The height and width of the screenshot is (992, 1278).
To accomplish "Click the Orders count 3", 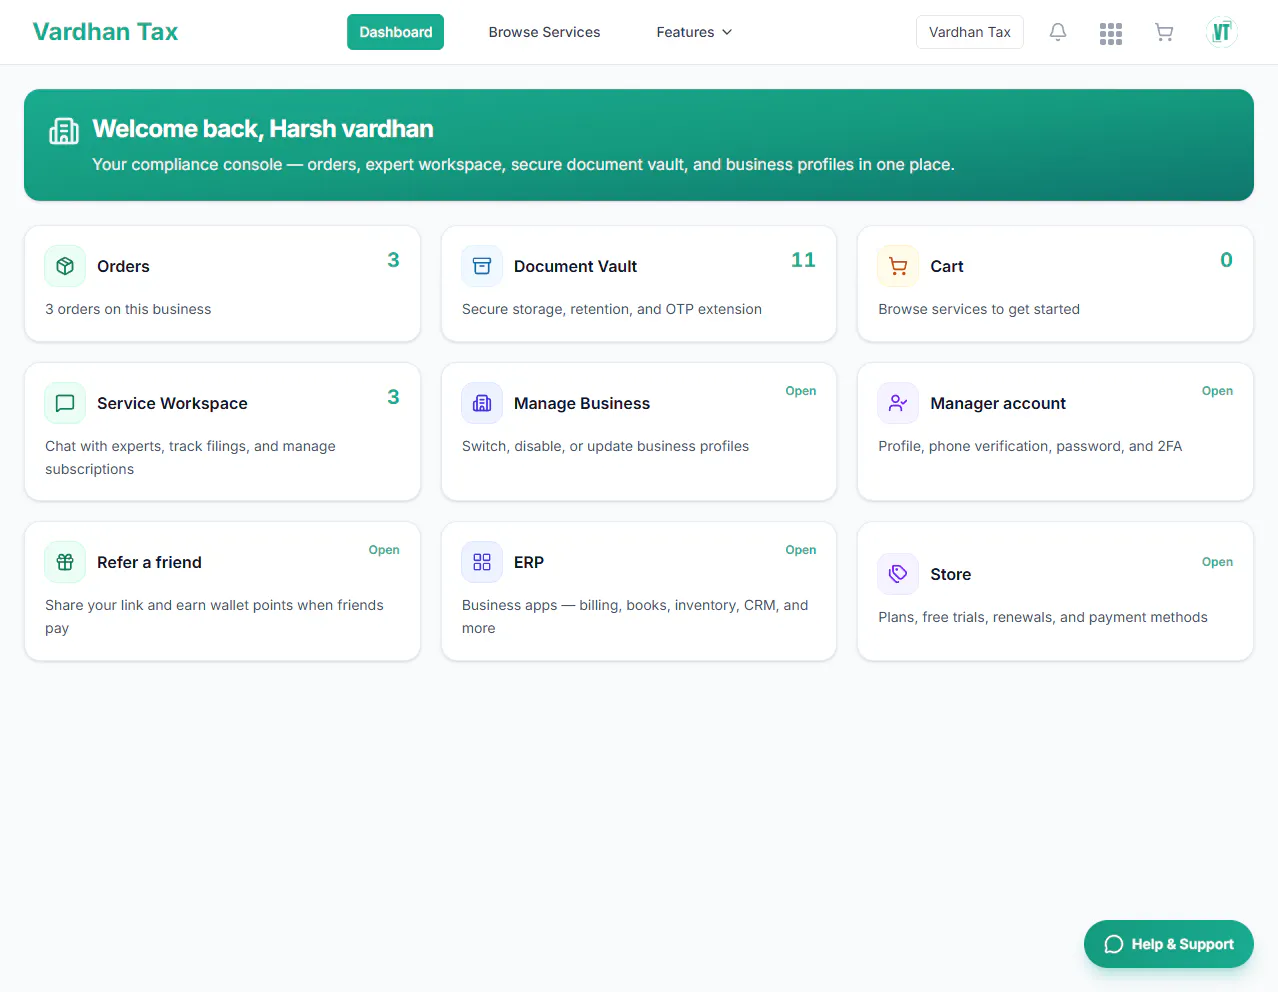I will (x=393, y=260).
